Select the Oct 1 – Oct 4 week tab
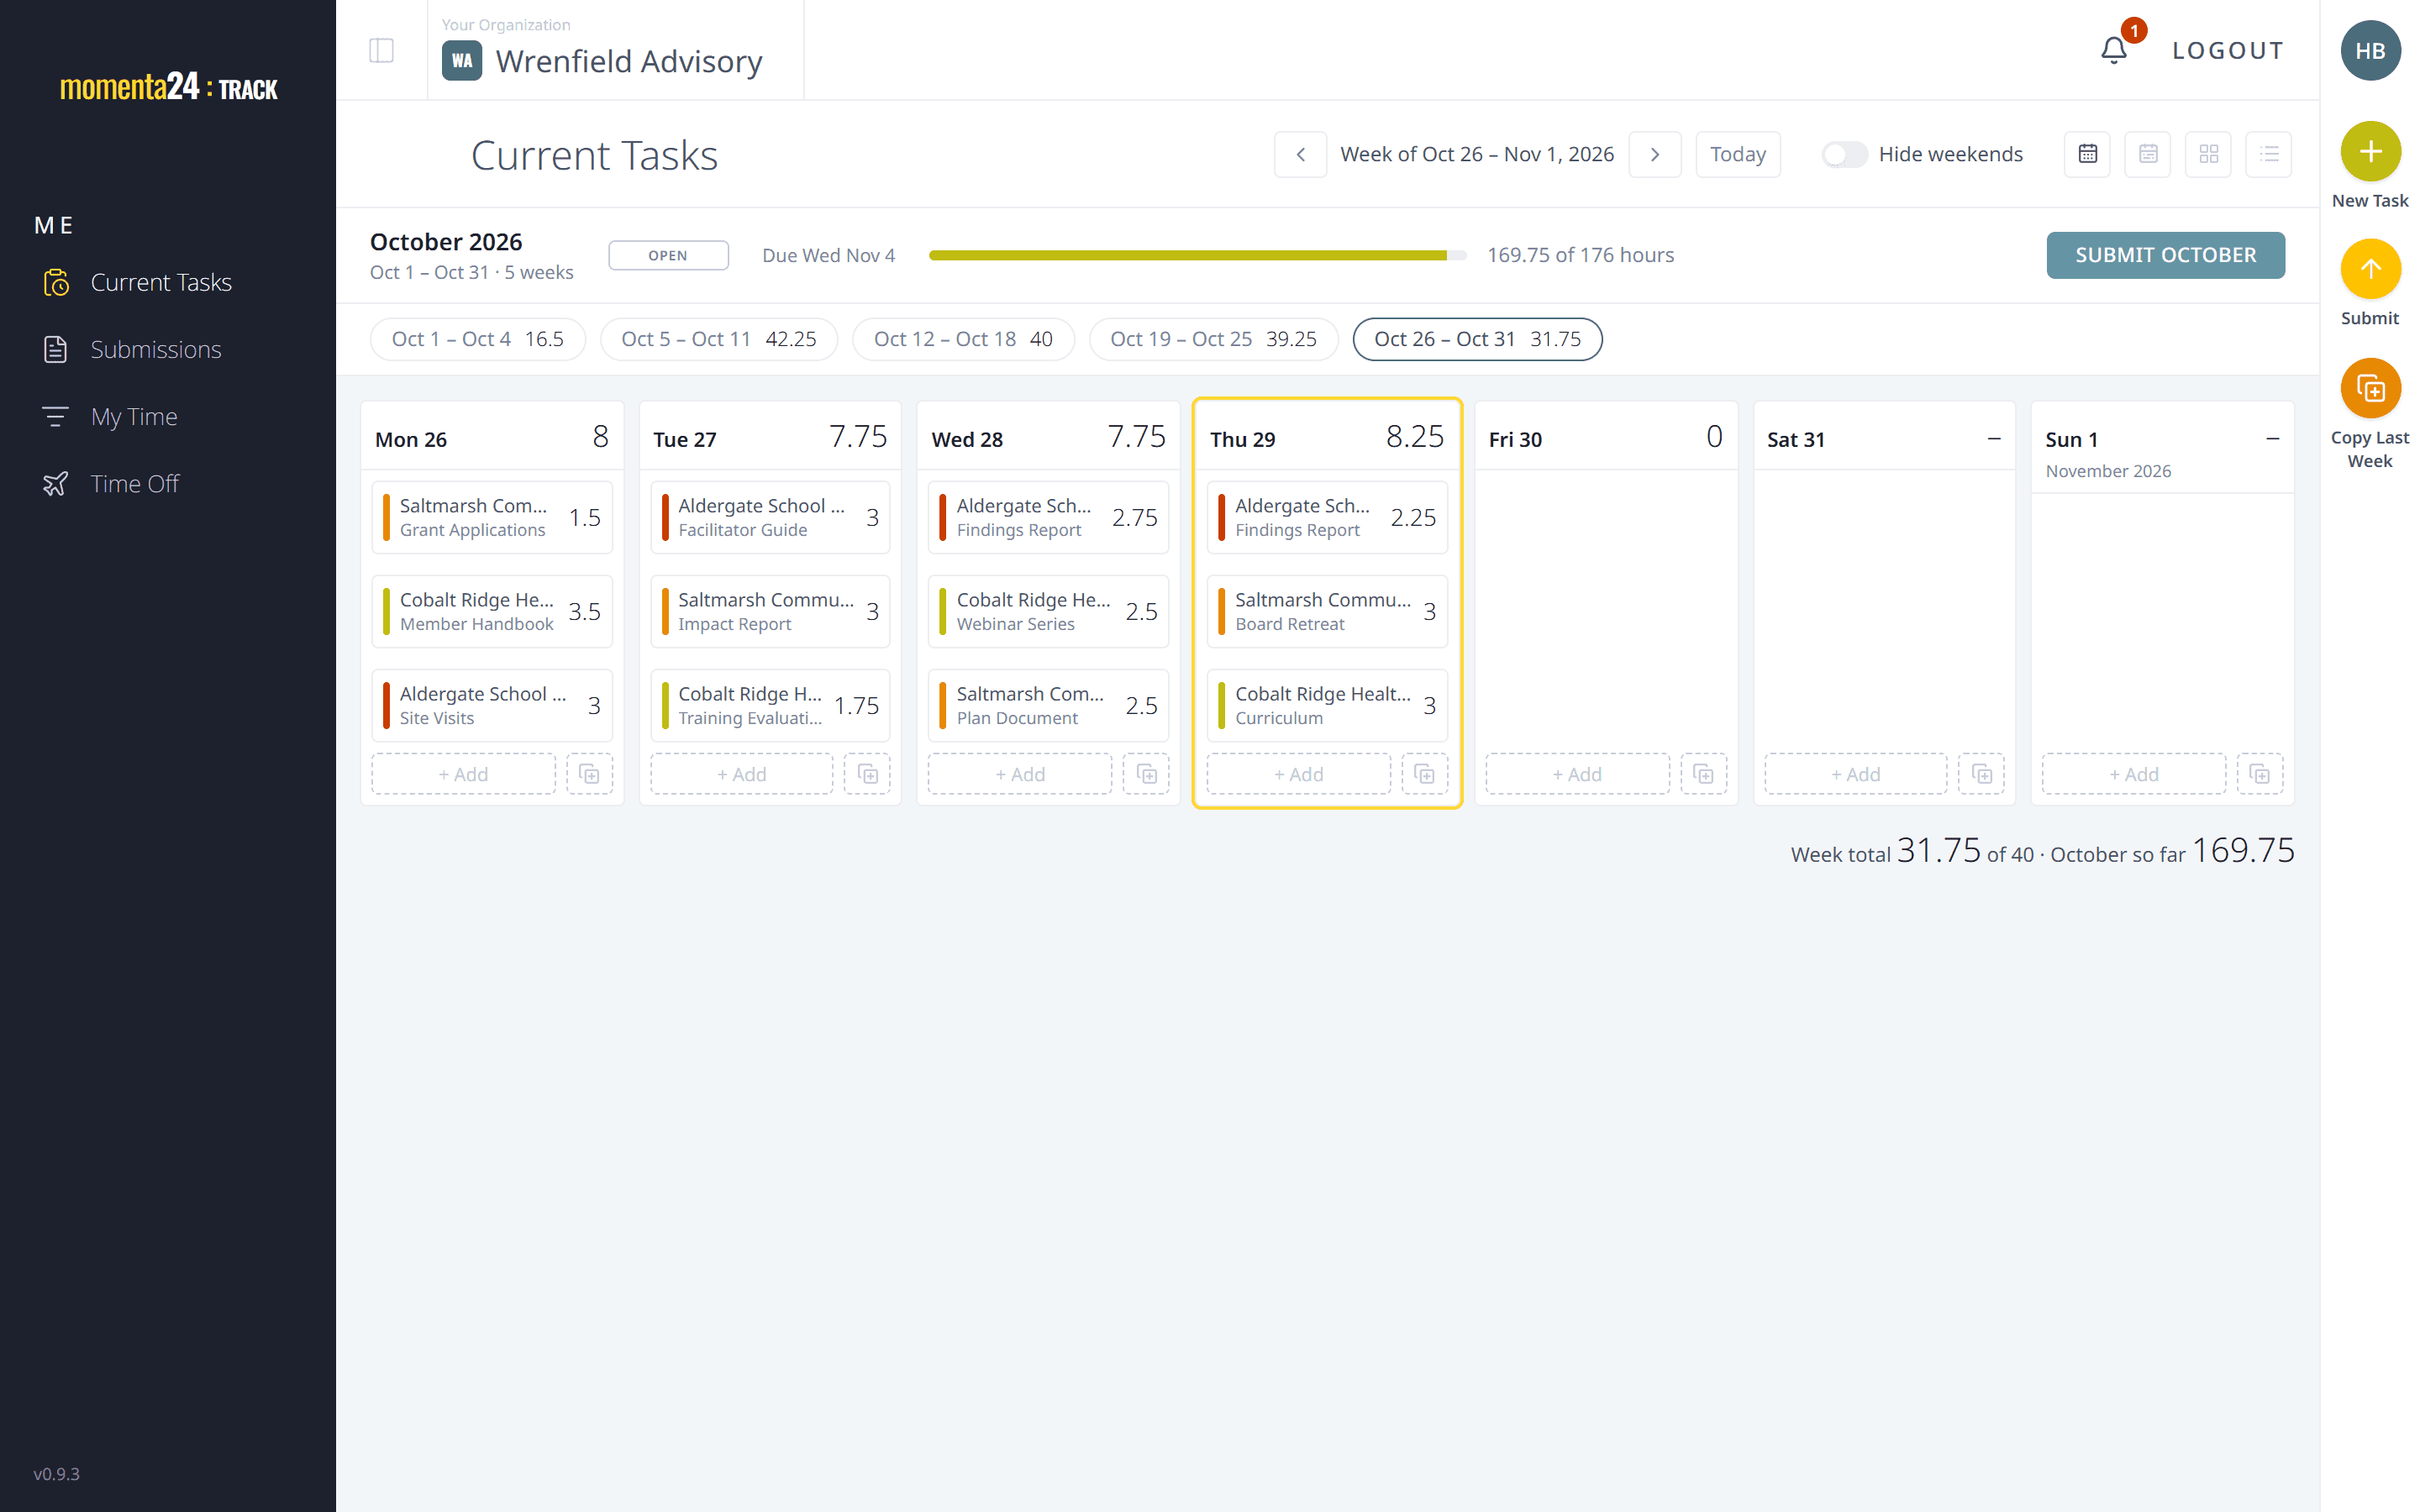 tap(477, 339)
